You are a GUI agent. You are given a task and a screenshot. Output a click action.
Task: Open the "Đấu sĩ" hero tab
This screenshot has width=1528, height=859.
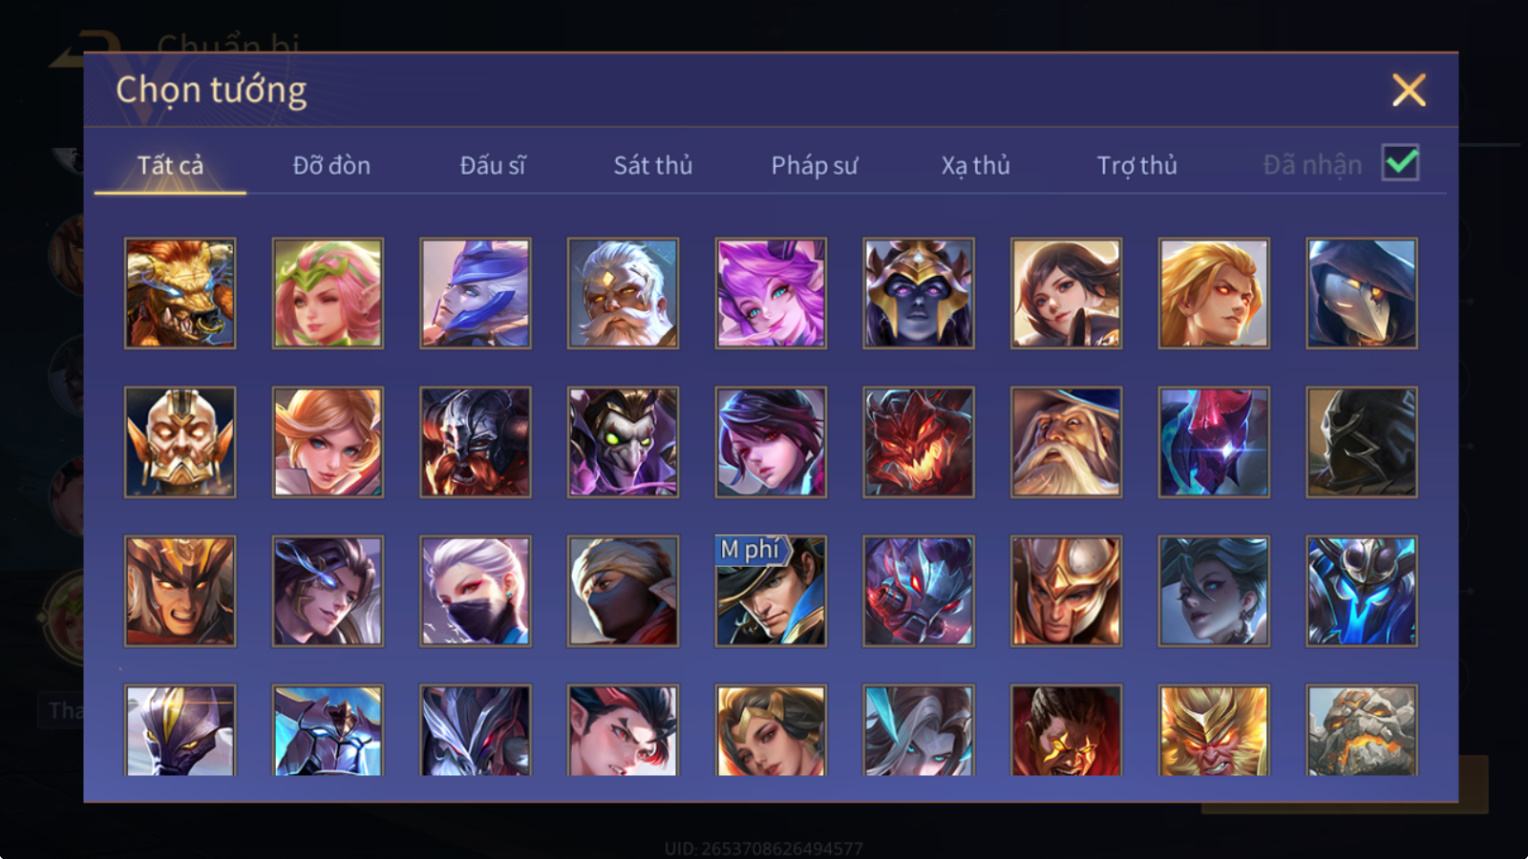(492, 165)
